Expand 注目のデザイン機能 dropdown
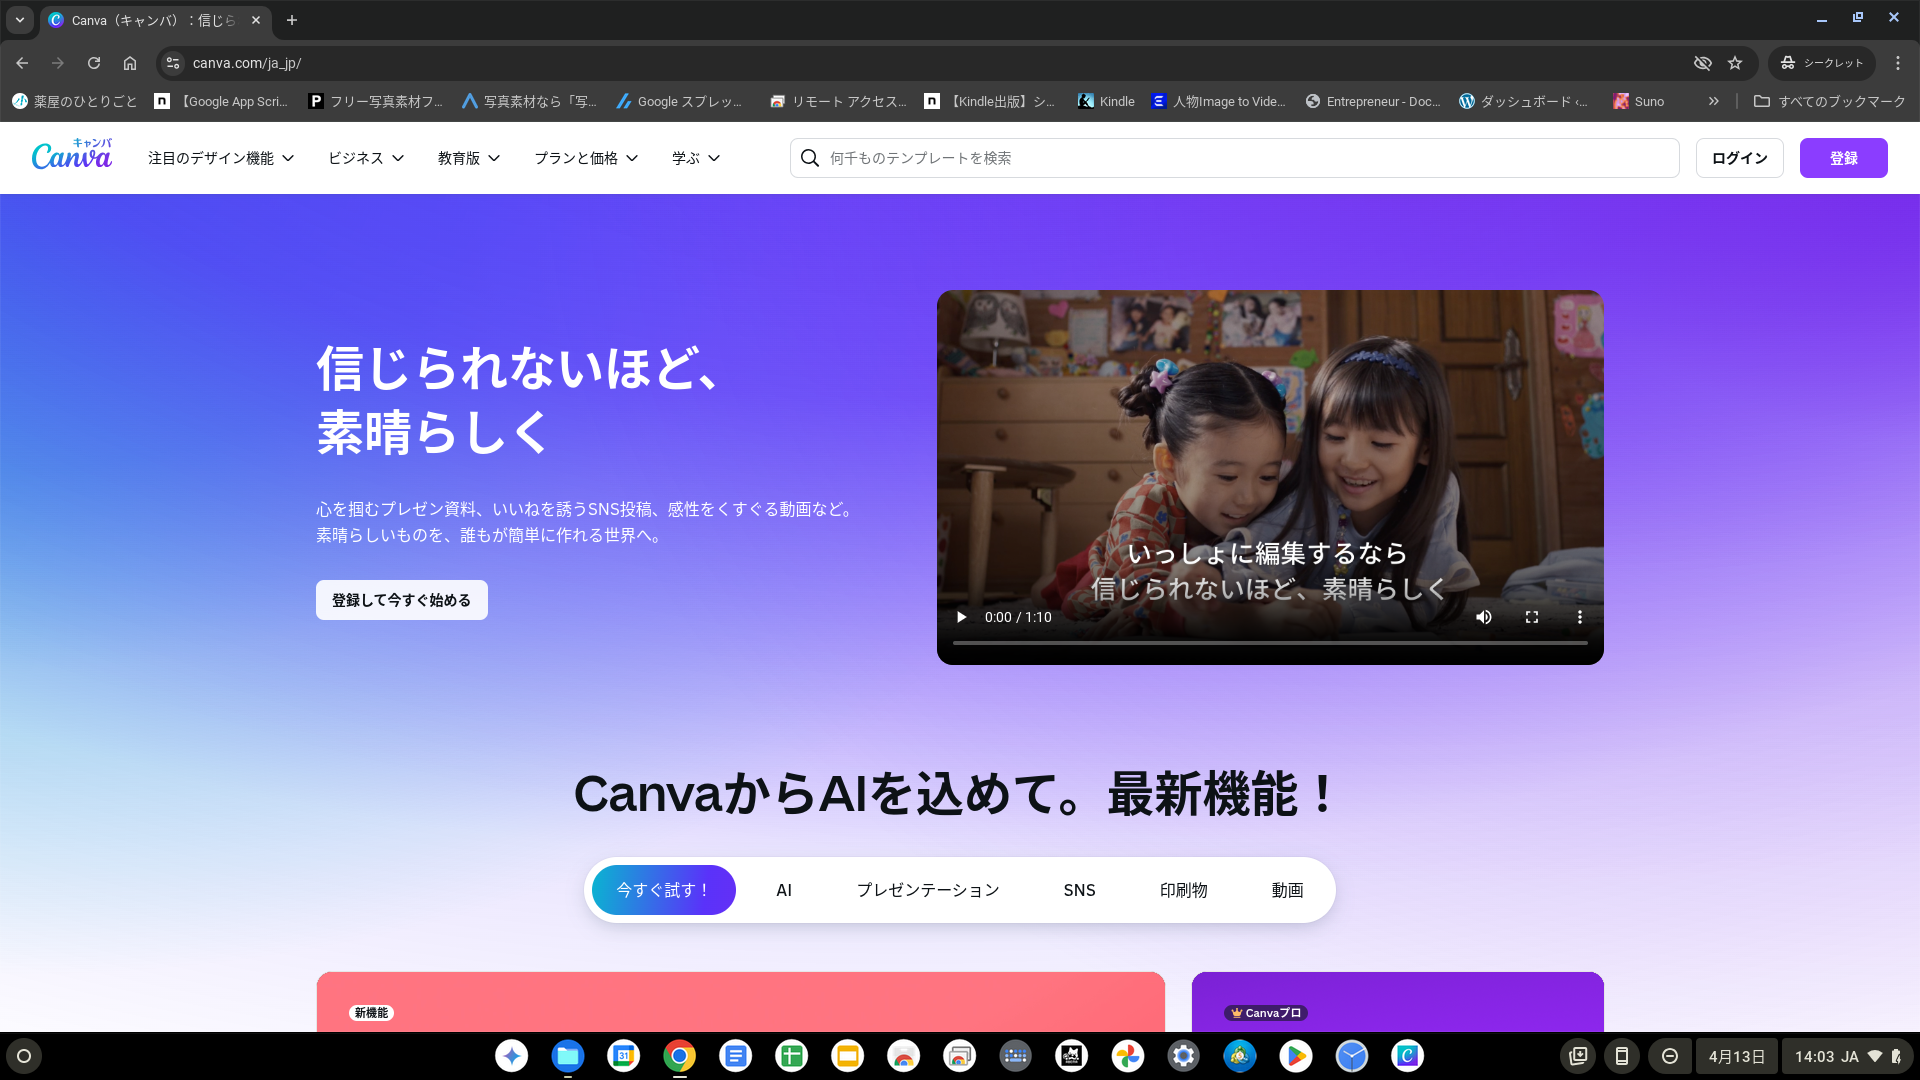 click(x=221, y=158)
